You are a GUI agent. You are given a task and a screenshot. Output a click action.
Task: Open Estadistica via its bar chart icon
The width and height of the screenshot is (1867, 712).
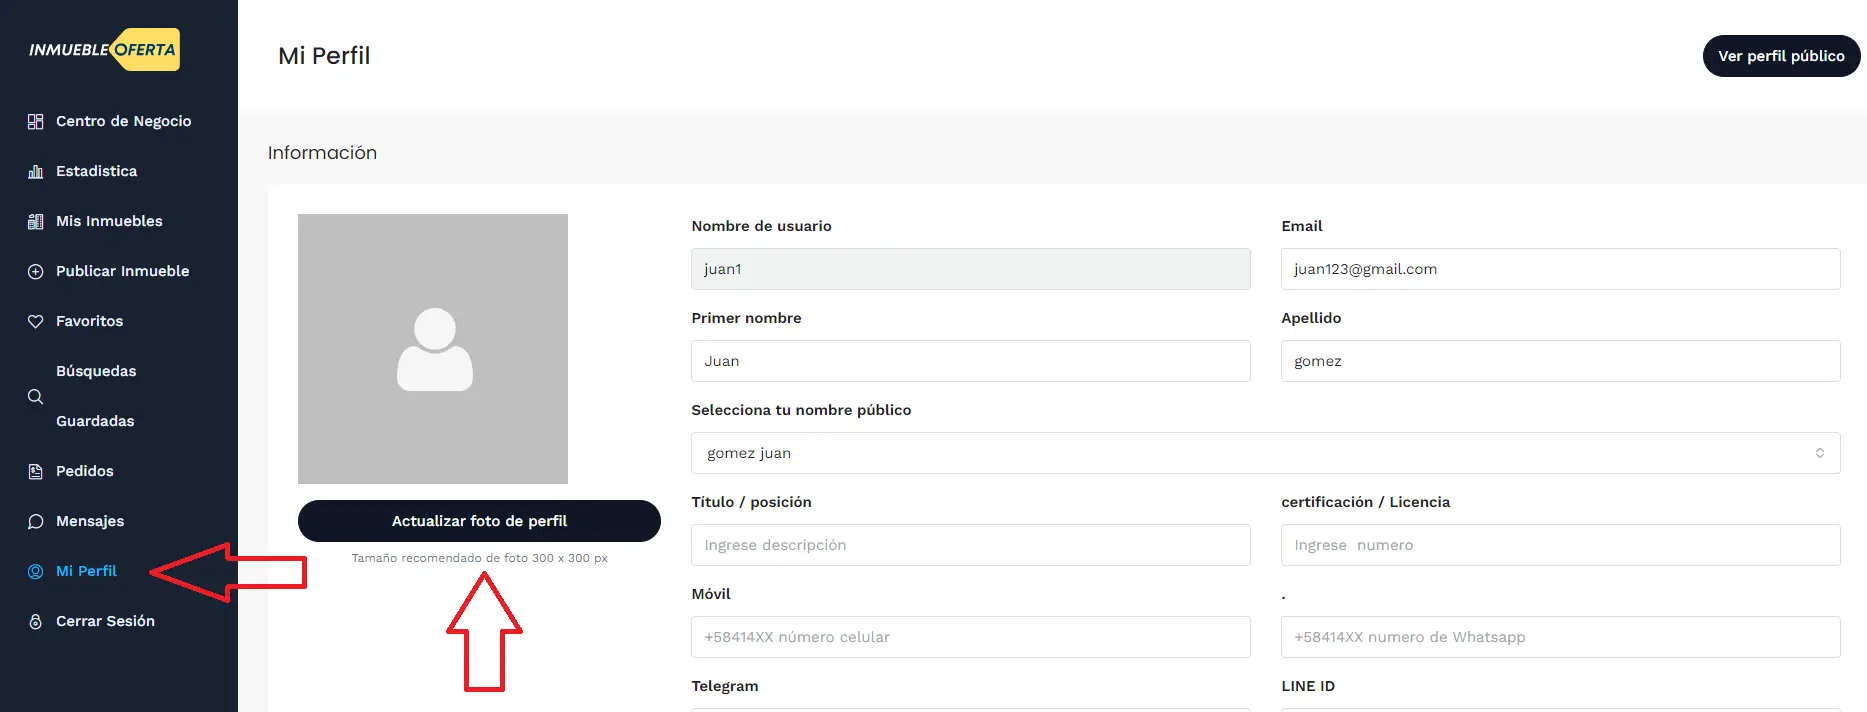(36, 171)
